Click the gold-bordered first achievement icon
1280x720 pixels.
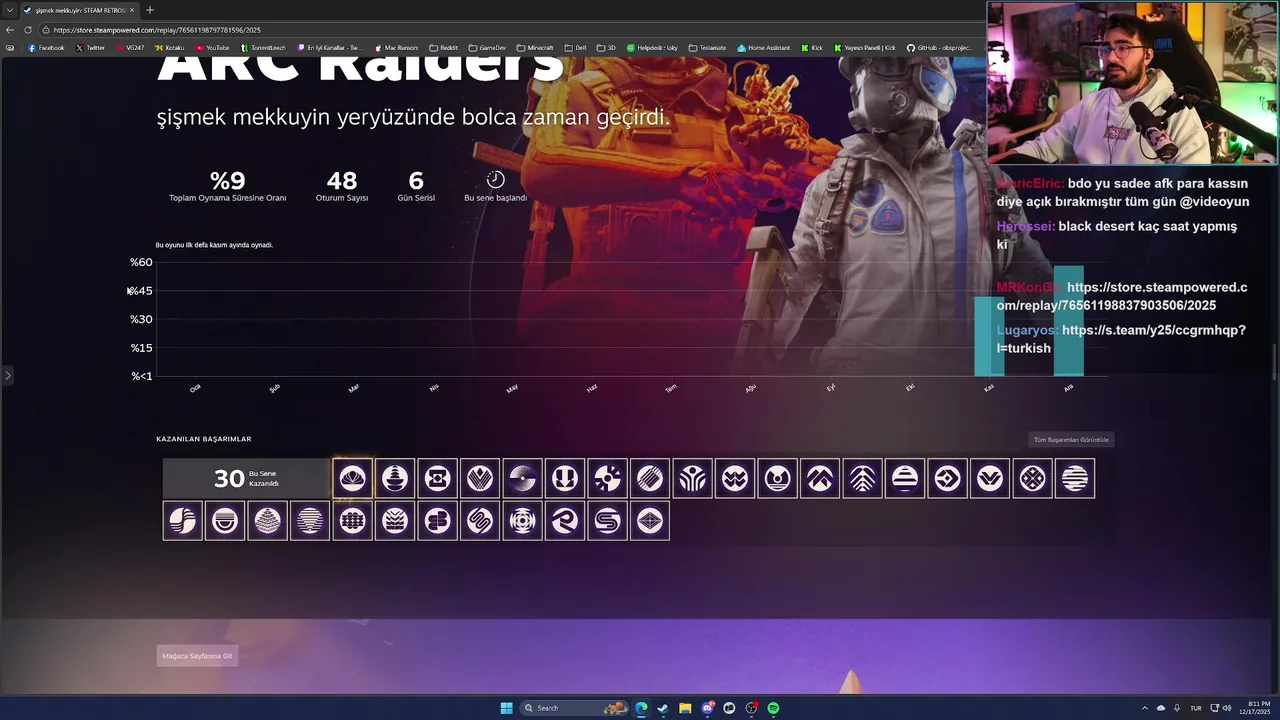coord(352,478)
